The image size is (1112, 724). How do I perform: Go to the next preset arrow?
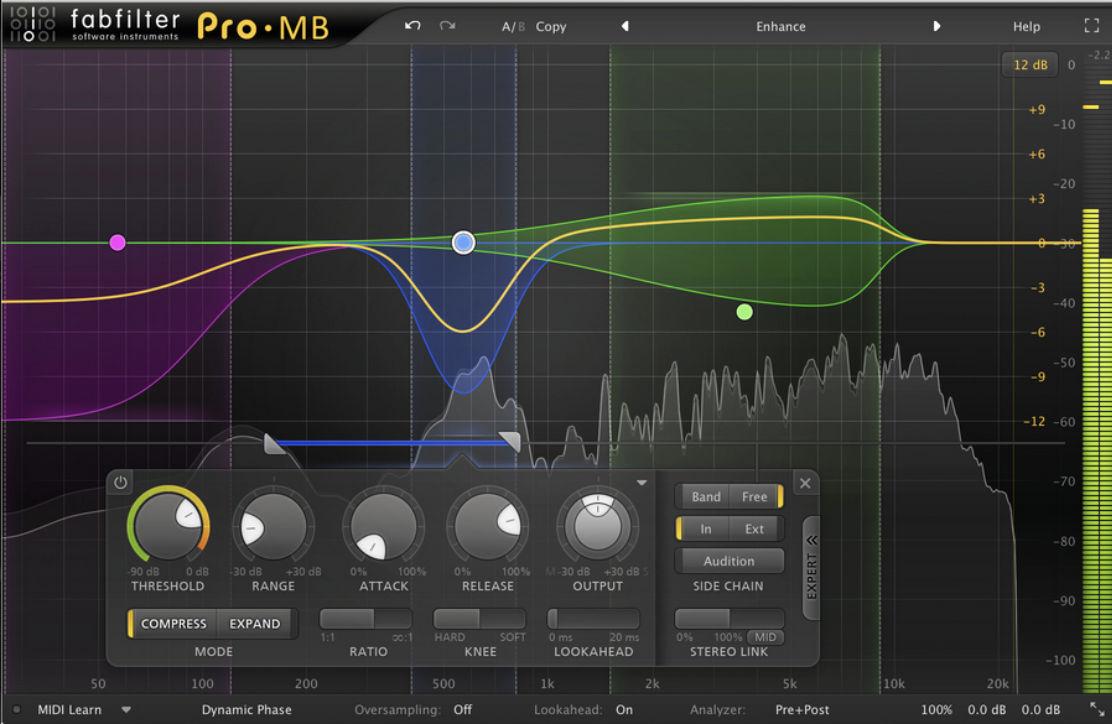pyautogui.click(x=937, y=26)
